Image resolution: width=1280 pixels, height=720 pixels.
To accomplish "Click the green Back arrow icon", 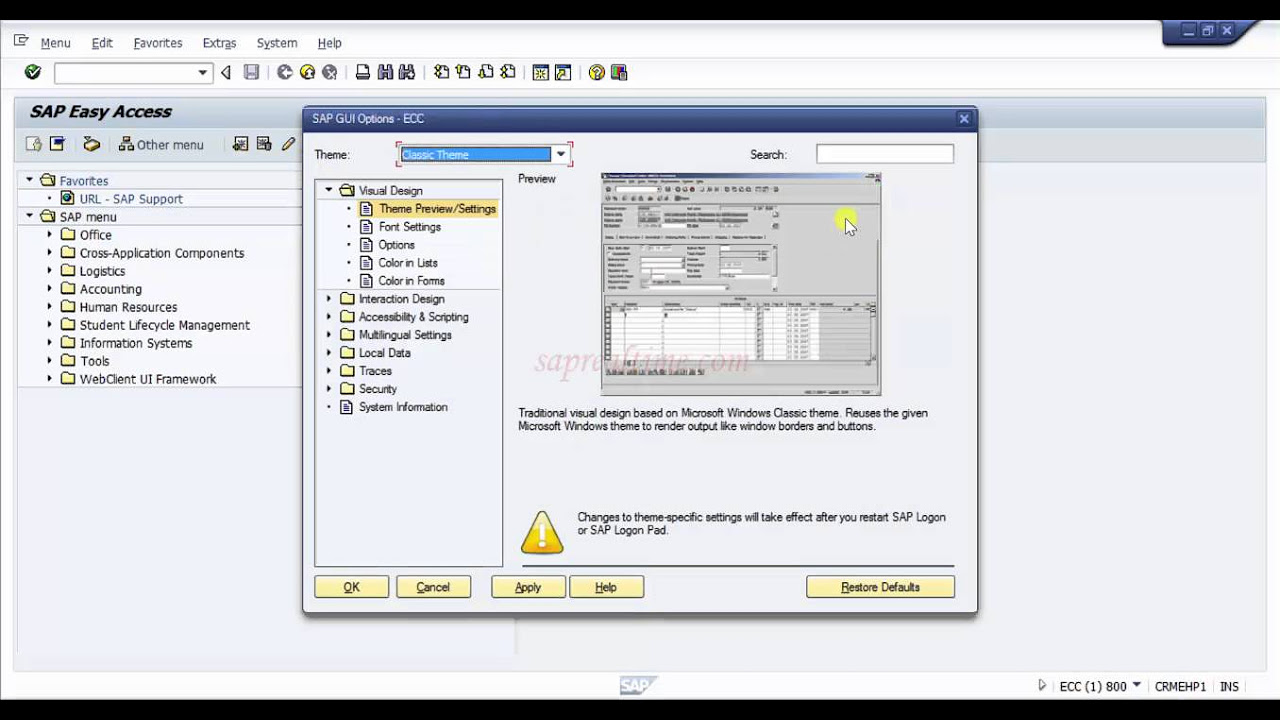I will 285,72.
